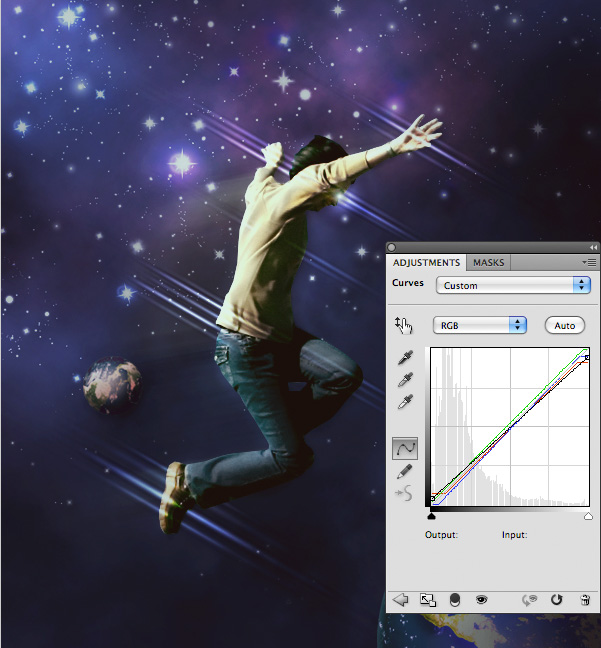Pick the white point eyedropper

coord(405,401)
